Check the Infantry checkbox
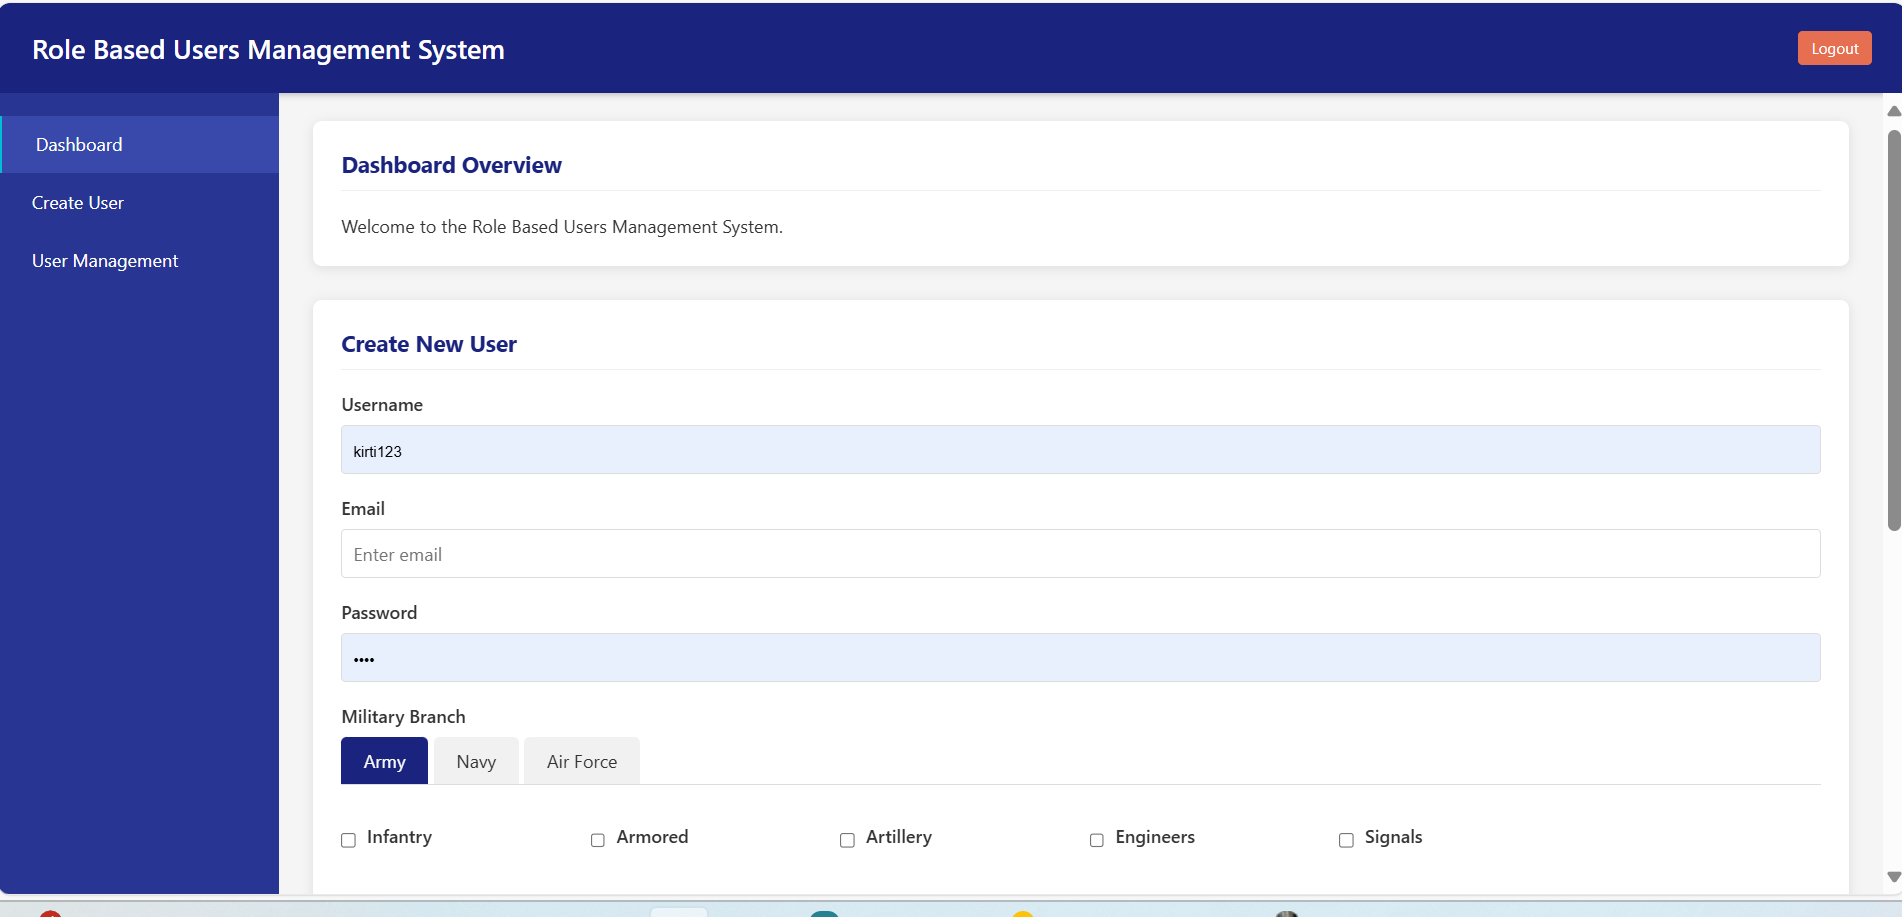The image size is (1902, 917). (x=349, y=840)
